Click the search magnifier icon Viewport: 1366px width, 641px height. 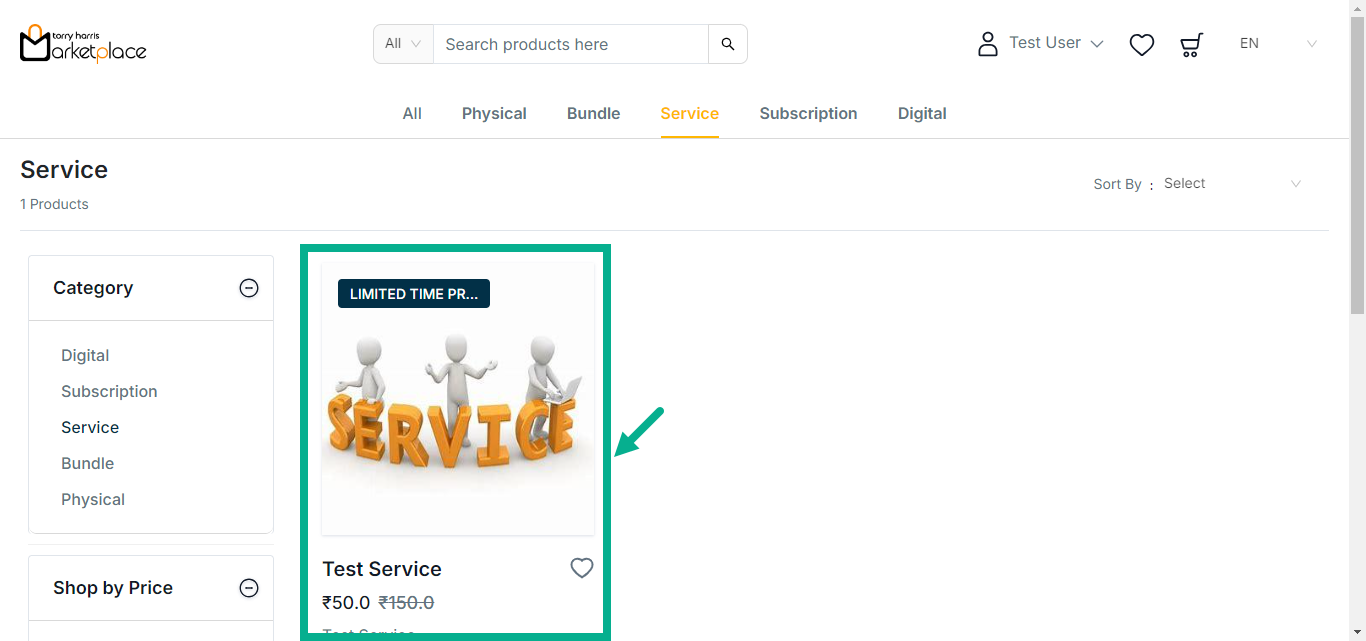click(x=728, y=44)
